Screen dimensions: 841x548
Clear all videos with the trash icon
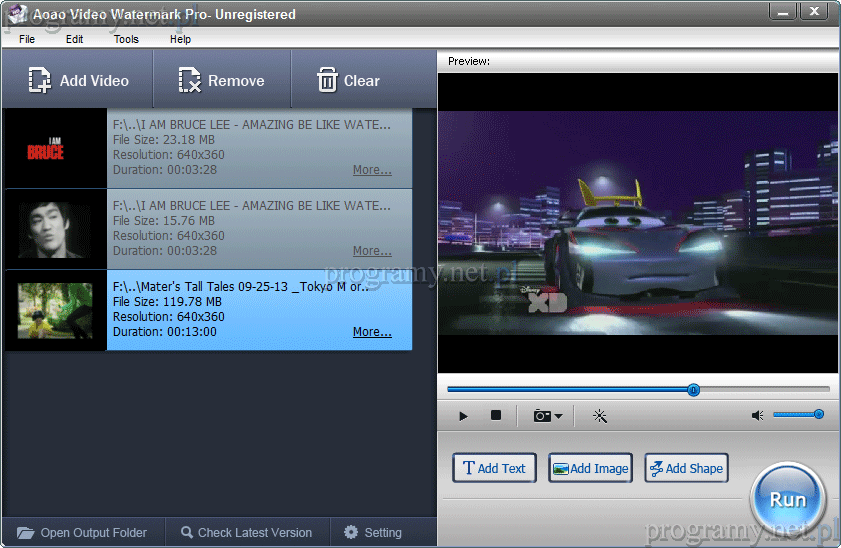coord(347,81)
